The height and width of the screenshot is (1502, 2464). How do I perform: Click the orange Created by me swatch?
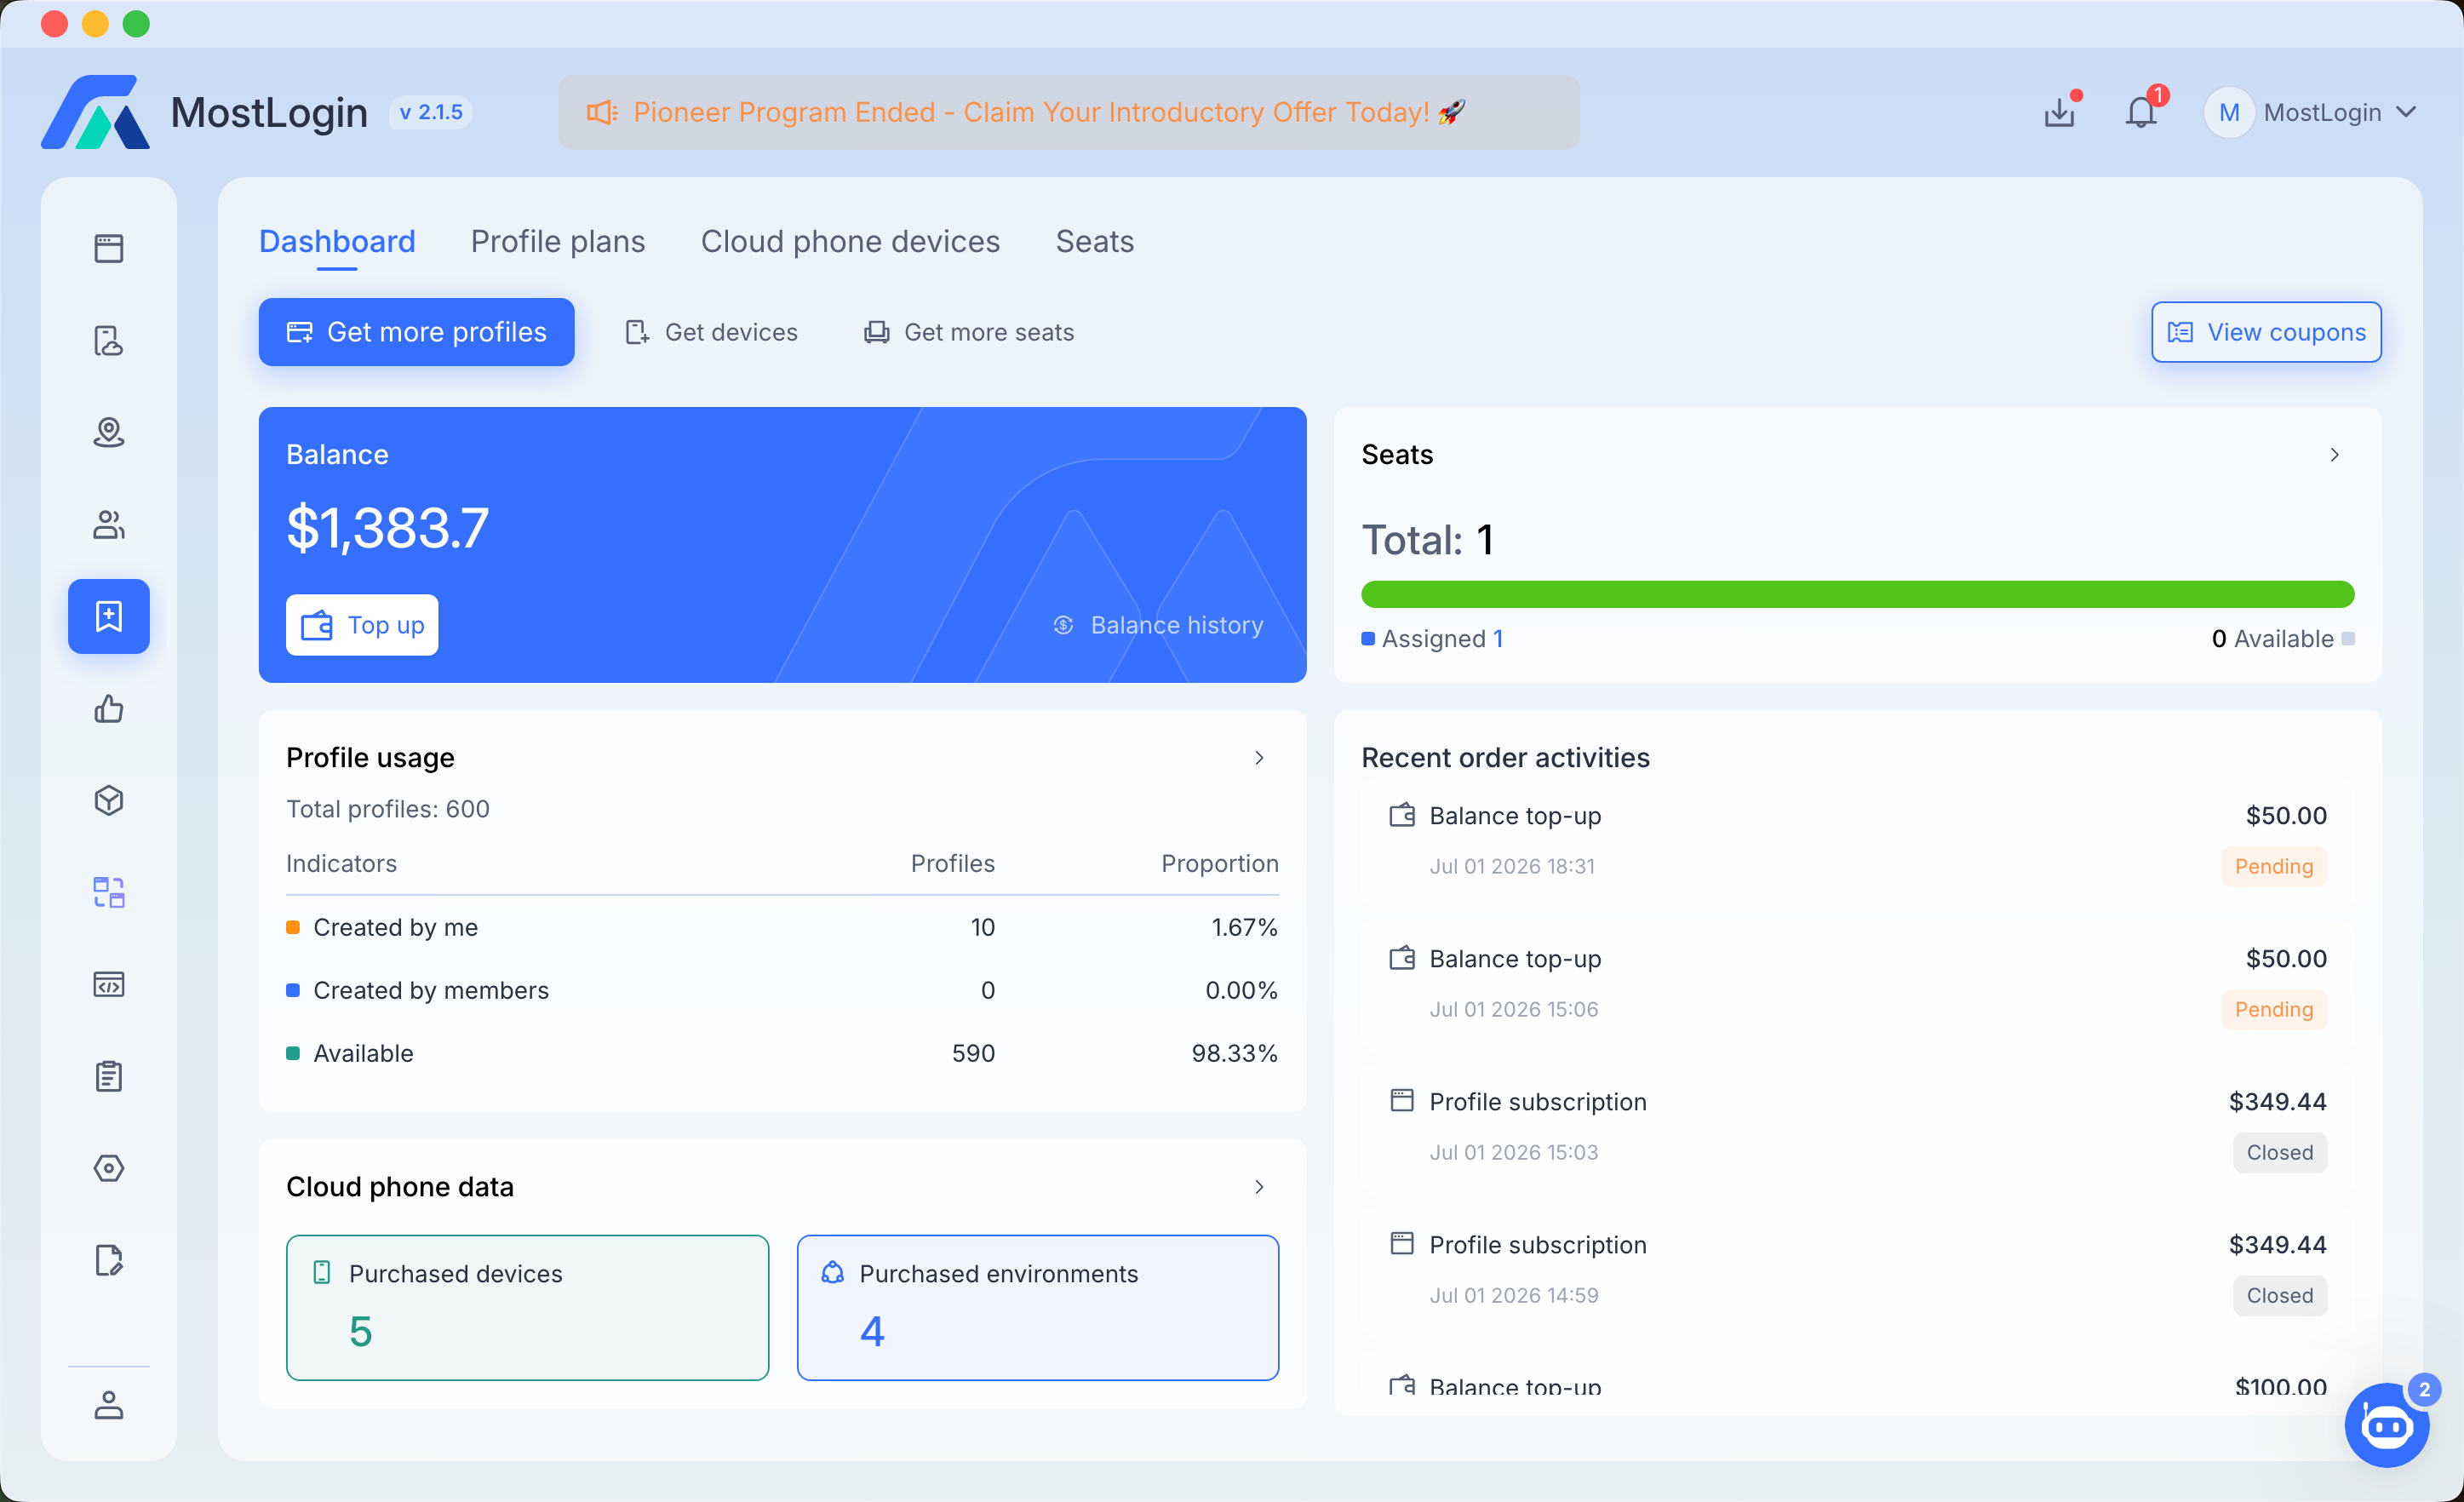point(293,927)
